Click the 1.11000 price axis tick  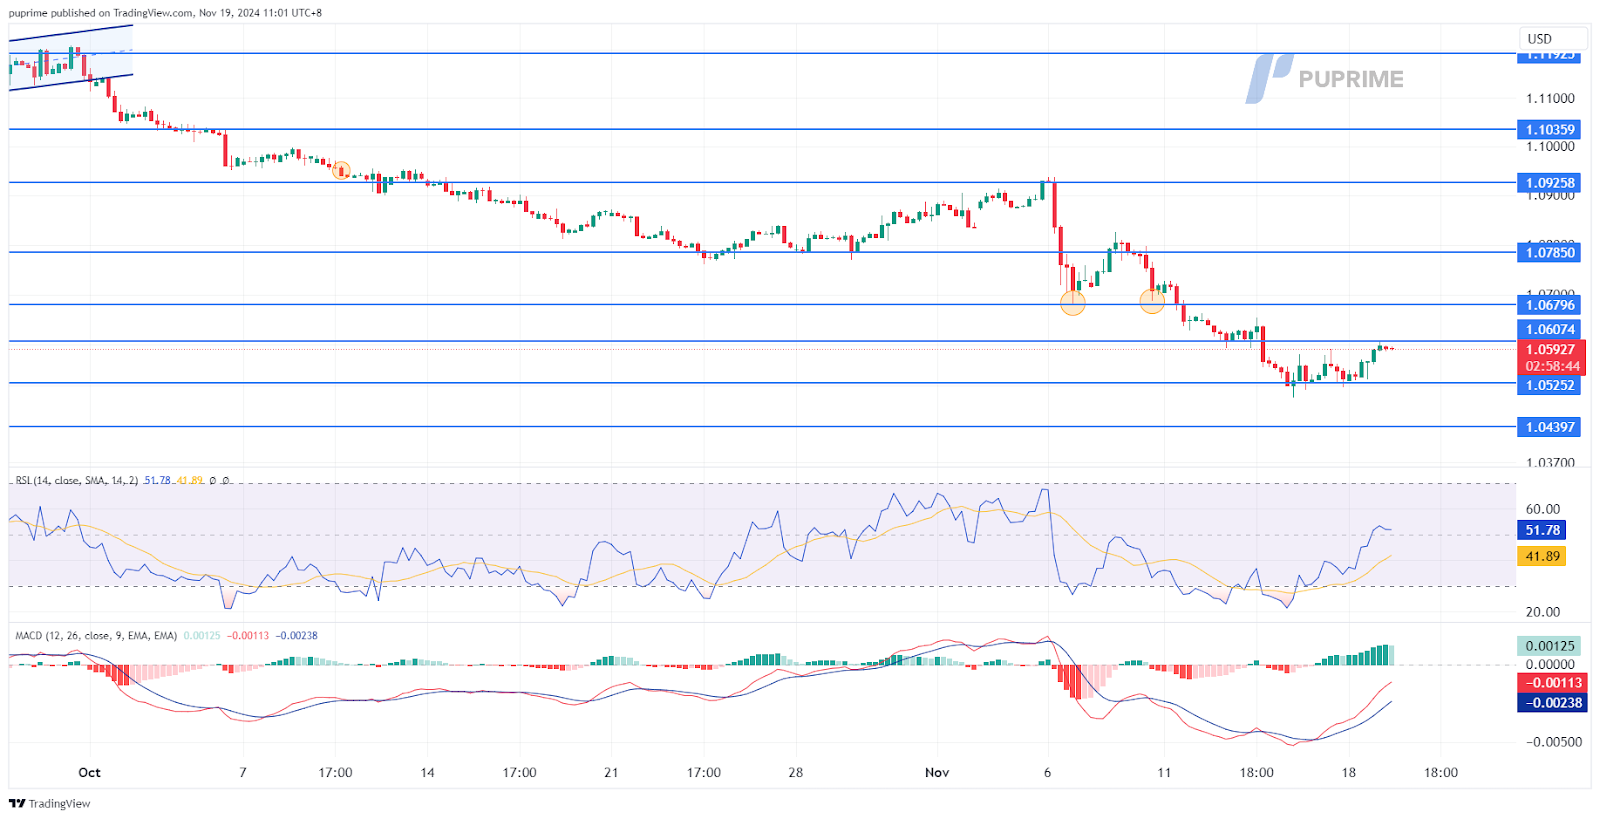1550,98
